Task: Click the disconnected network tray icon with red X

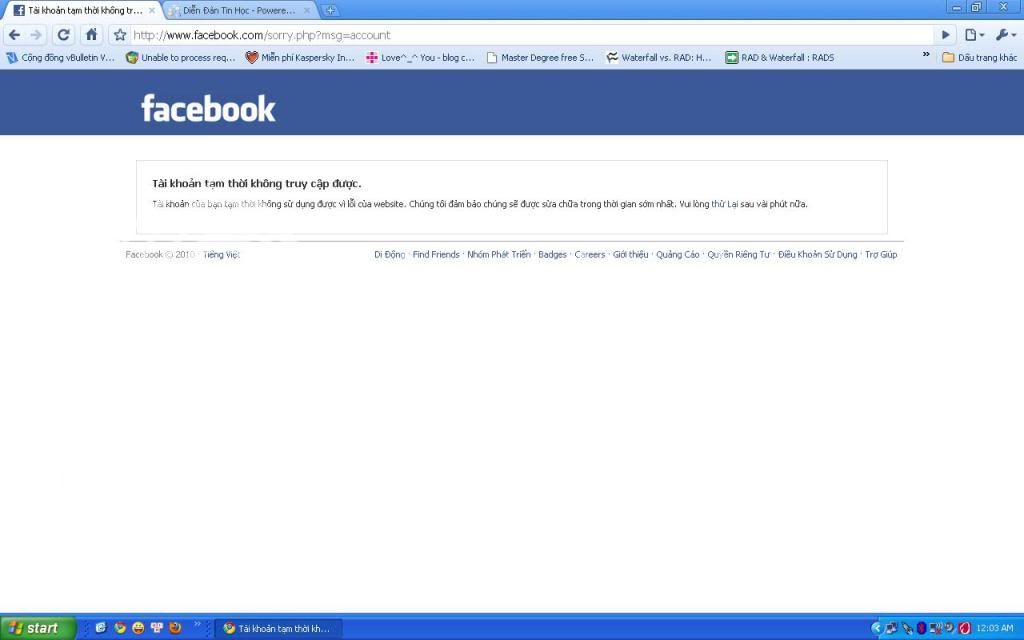Action: click(x=936, y=628)
